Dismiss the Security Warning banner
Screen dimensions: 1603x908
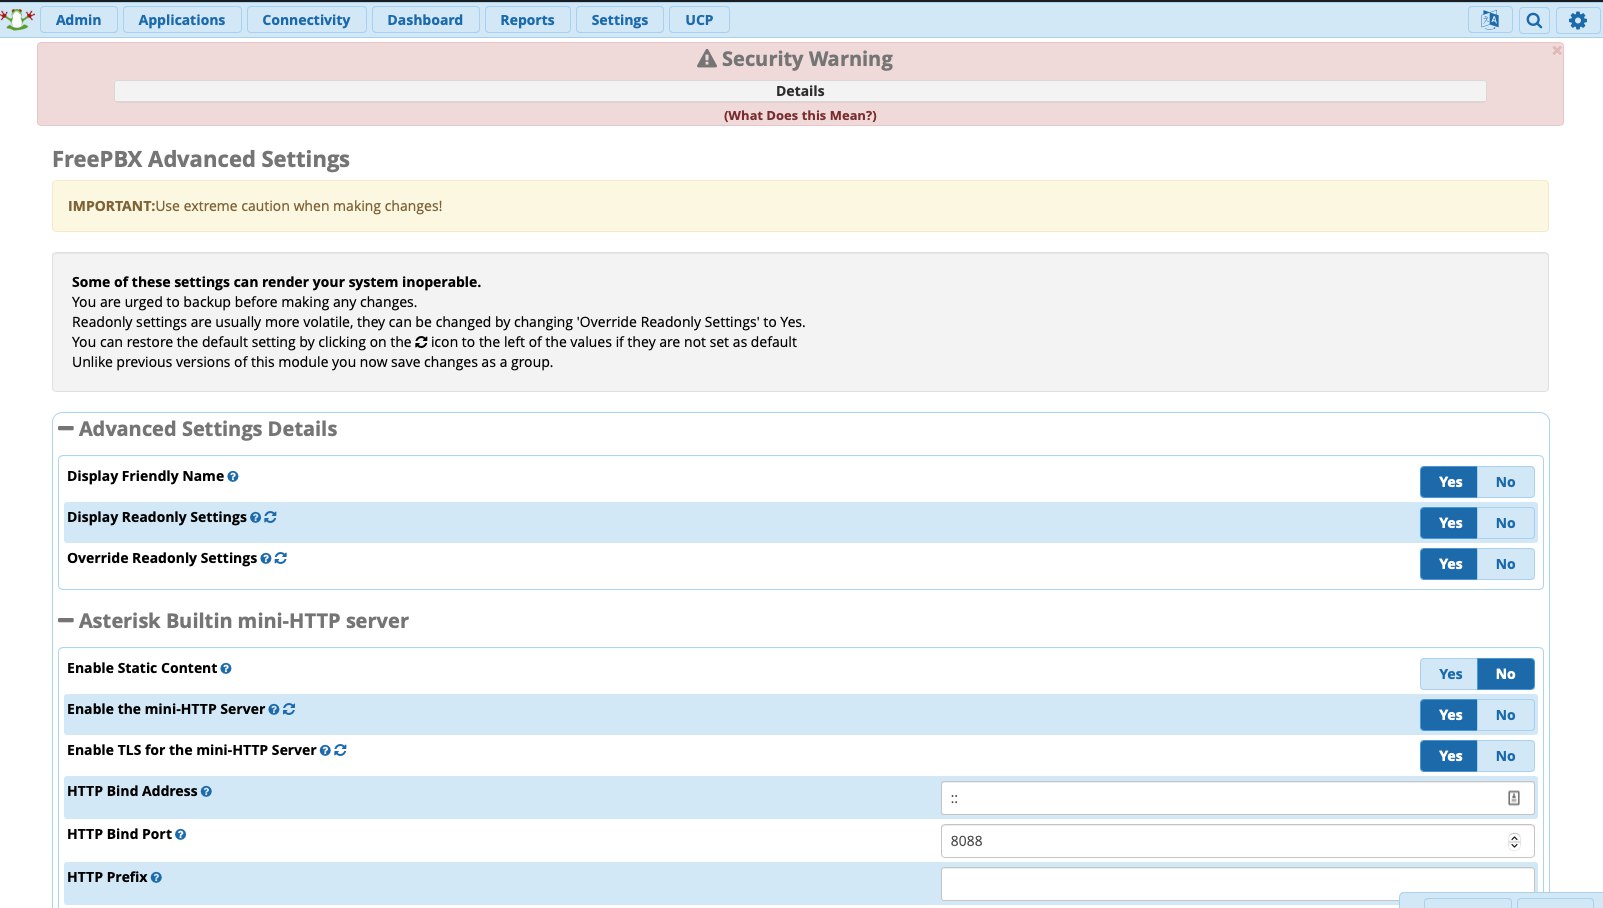click(x=1556, y=50)
